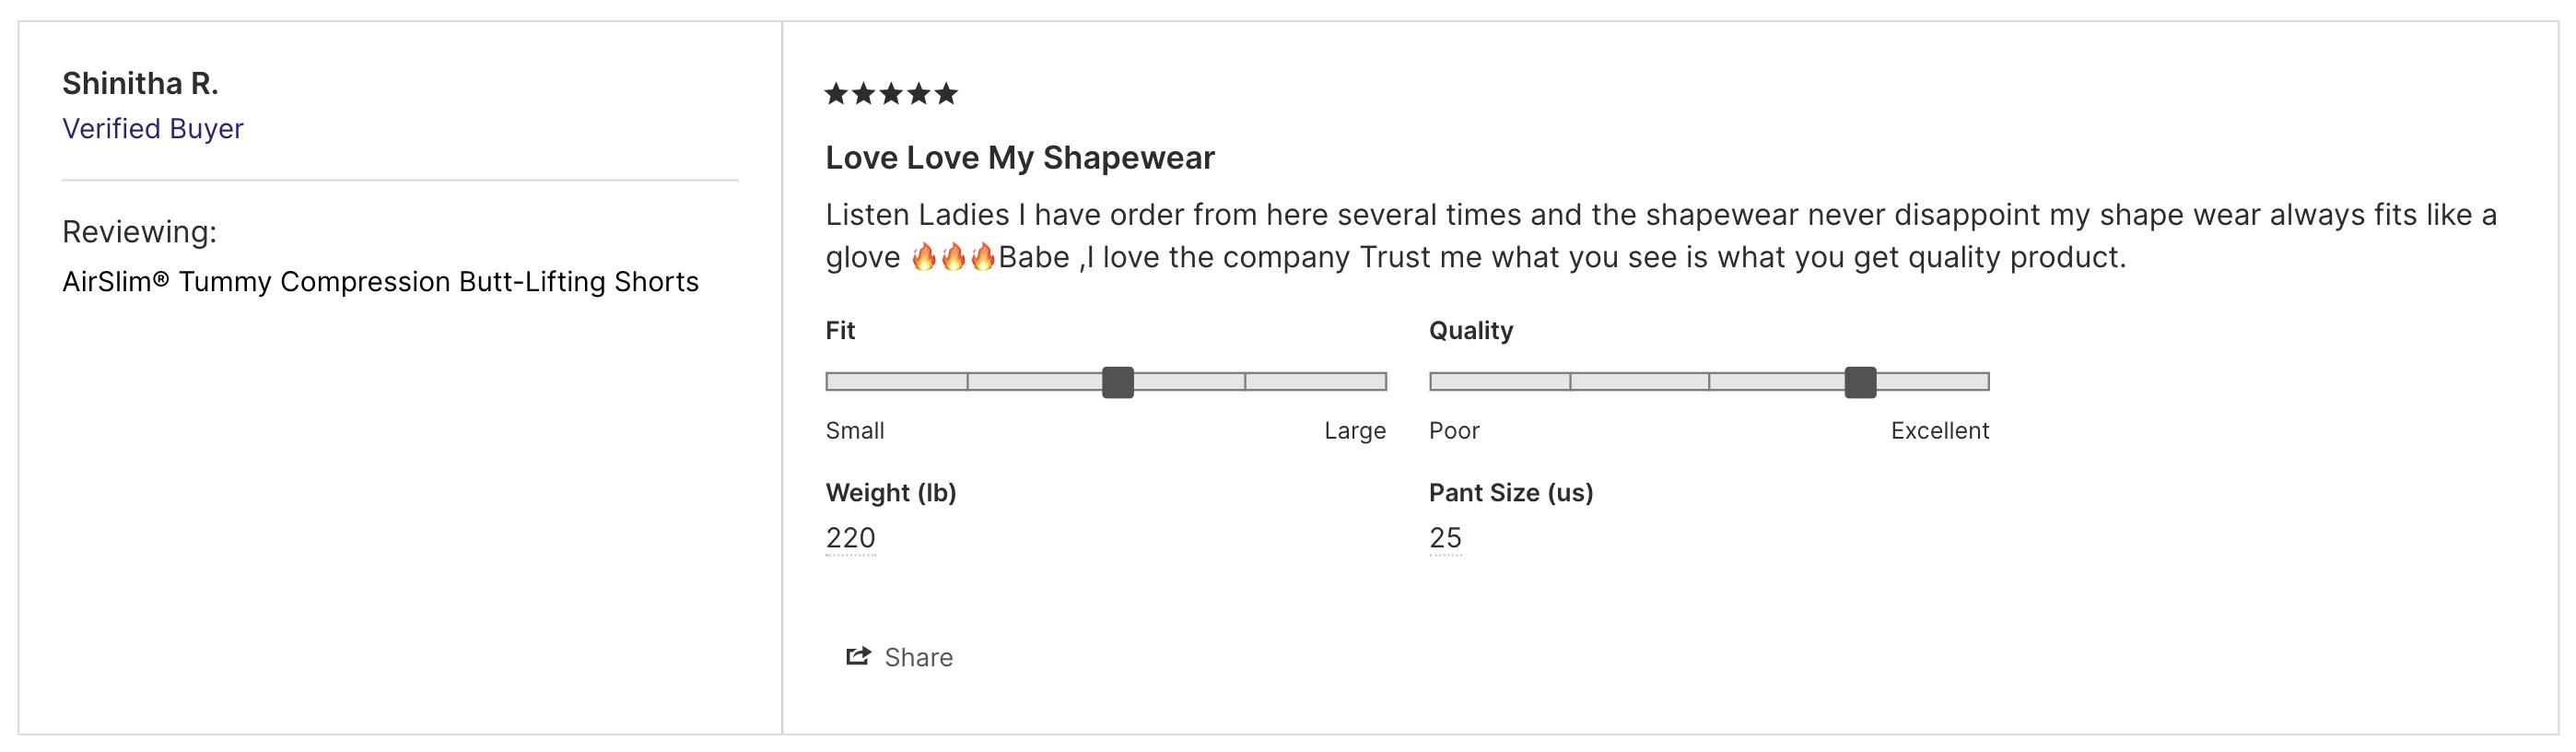Click the Share link text
This screenshot has width=2576, height=752.
tap(918, 657)
